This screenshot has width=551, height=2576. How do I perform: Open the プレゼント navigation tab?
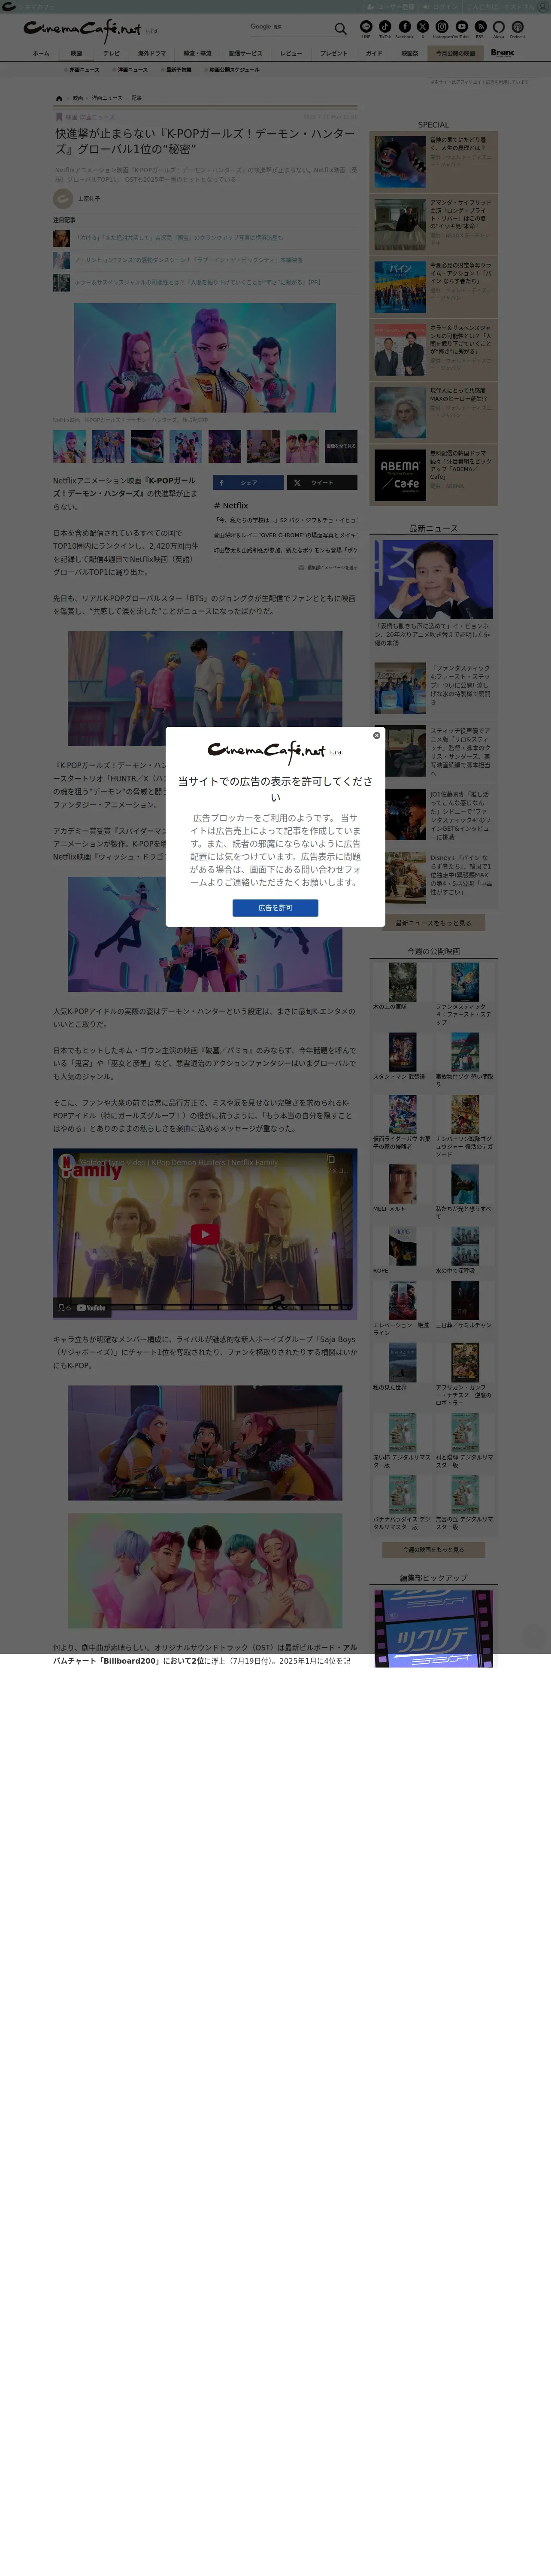tap(334, 53)
